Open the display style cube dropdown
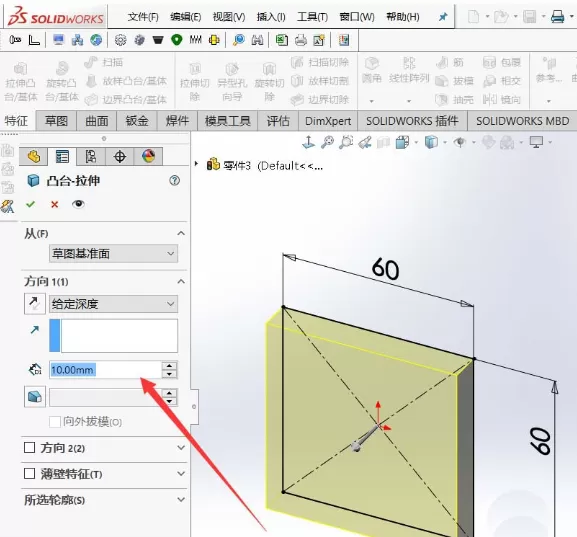Image resolution: width=577 pixels, height=537 pixels. [x=432, y=142]
